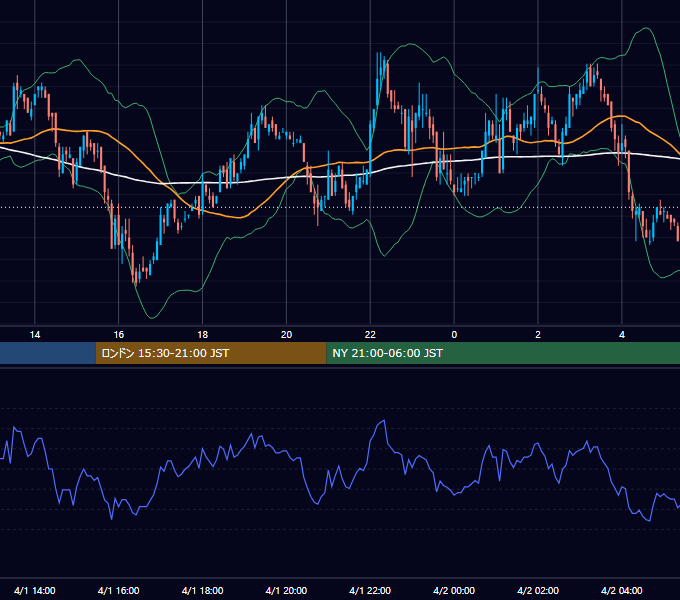Click the 18 hour label on price chart axis
The image size is (680, 600).
click(203, 335)
